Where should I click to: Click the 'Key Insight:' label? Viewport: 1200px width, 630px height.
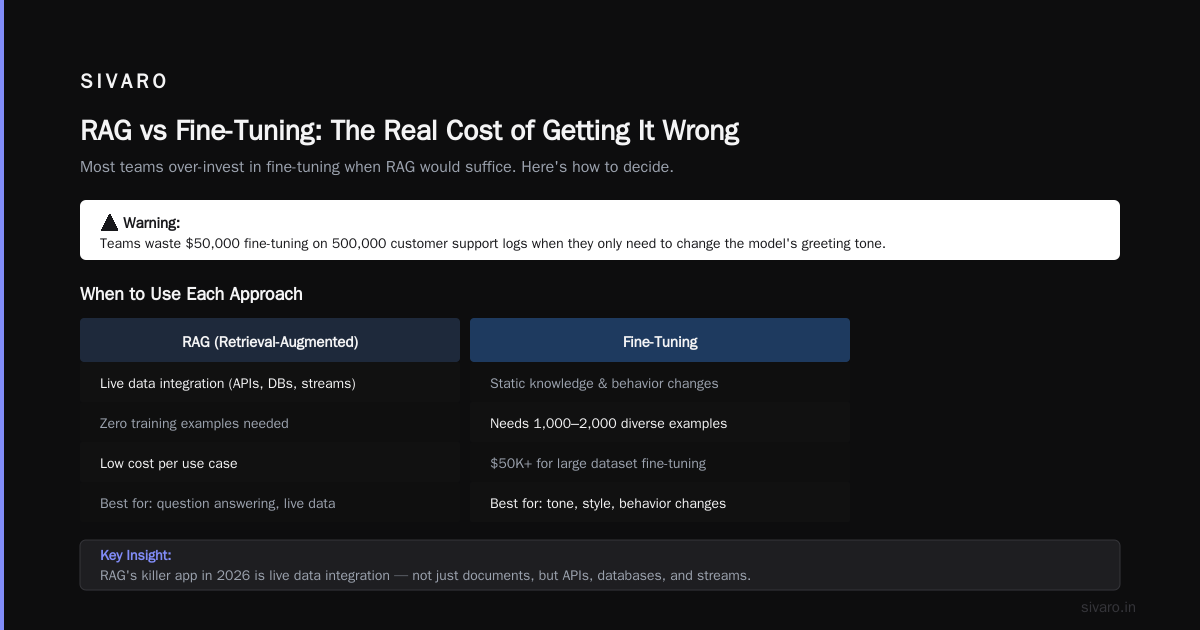[136, 555]
